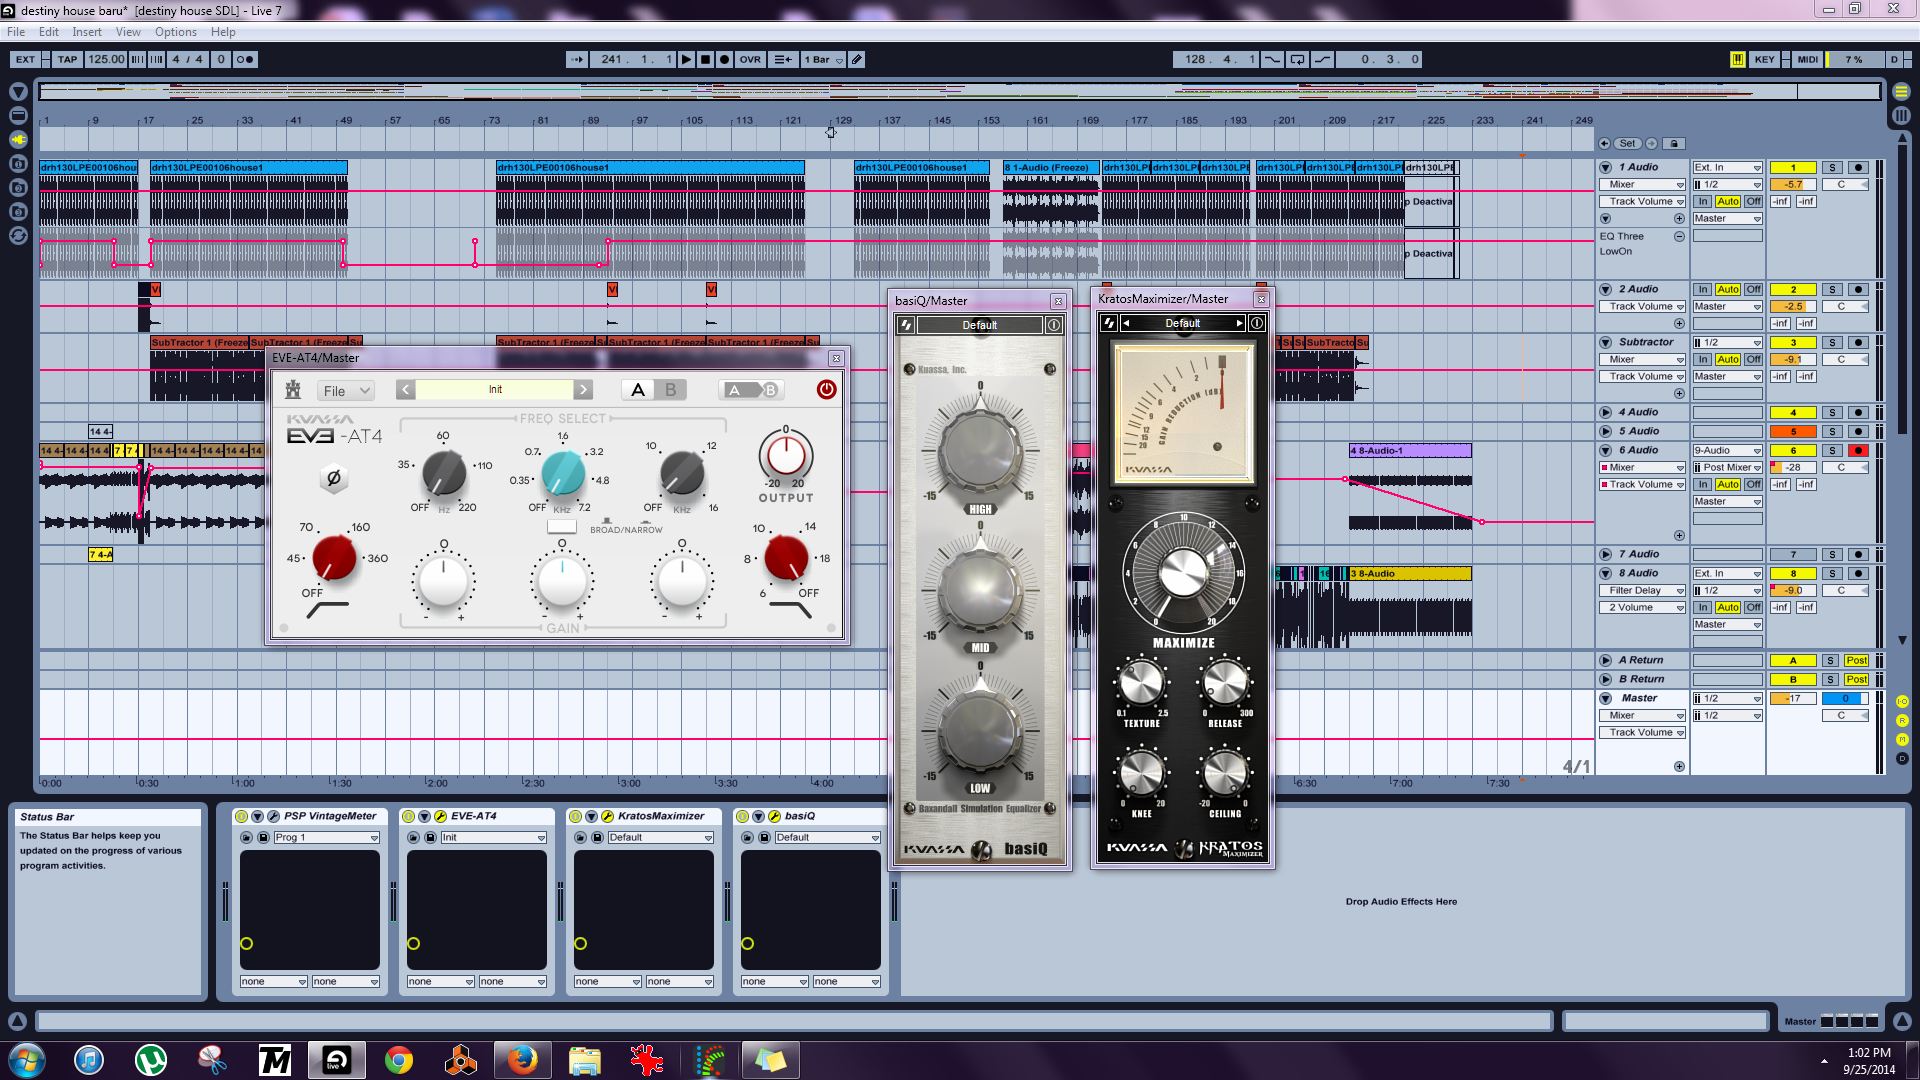Click the TAP tempo button

click(x=67, y=59)
